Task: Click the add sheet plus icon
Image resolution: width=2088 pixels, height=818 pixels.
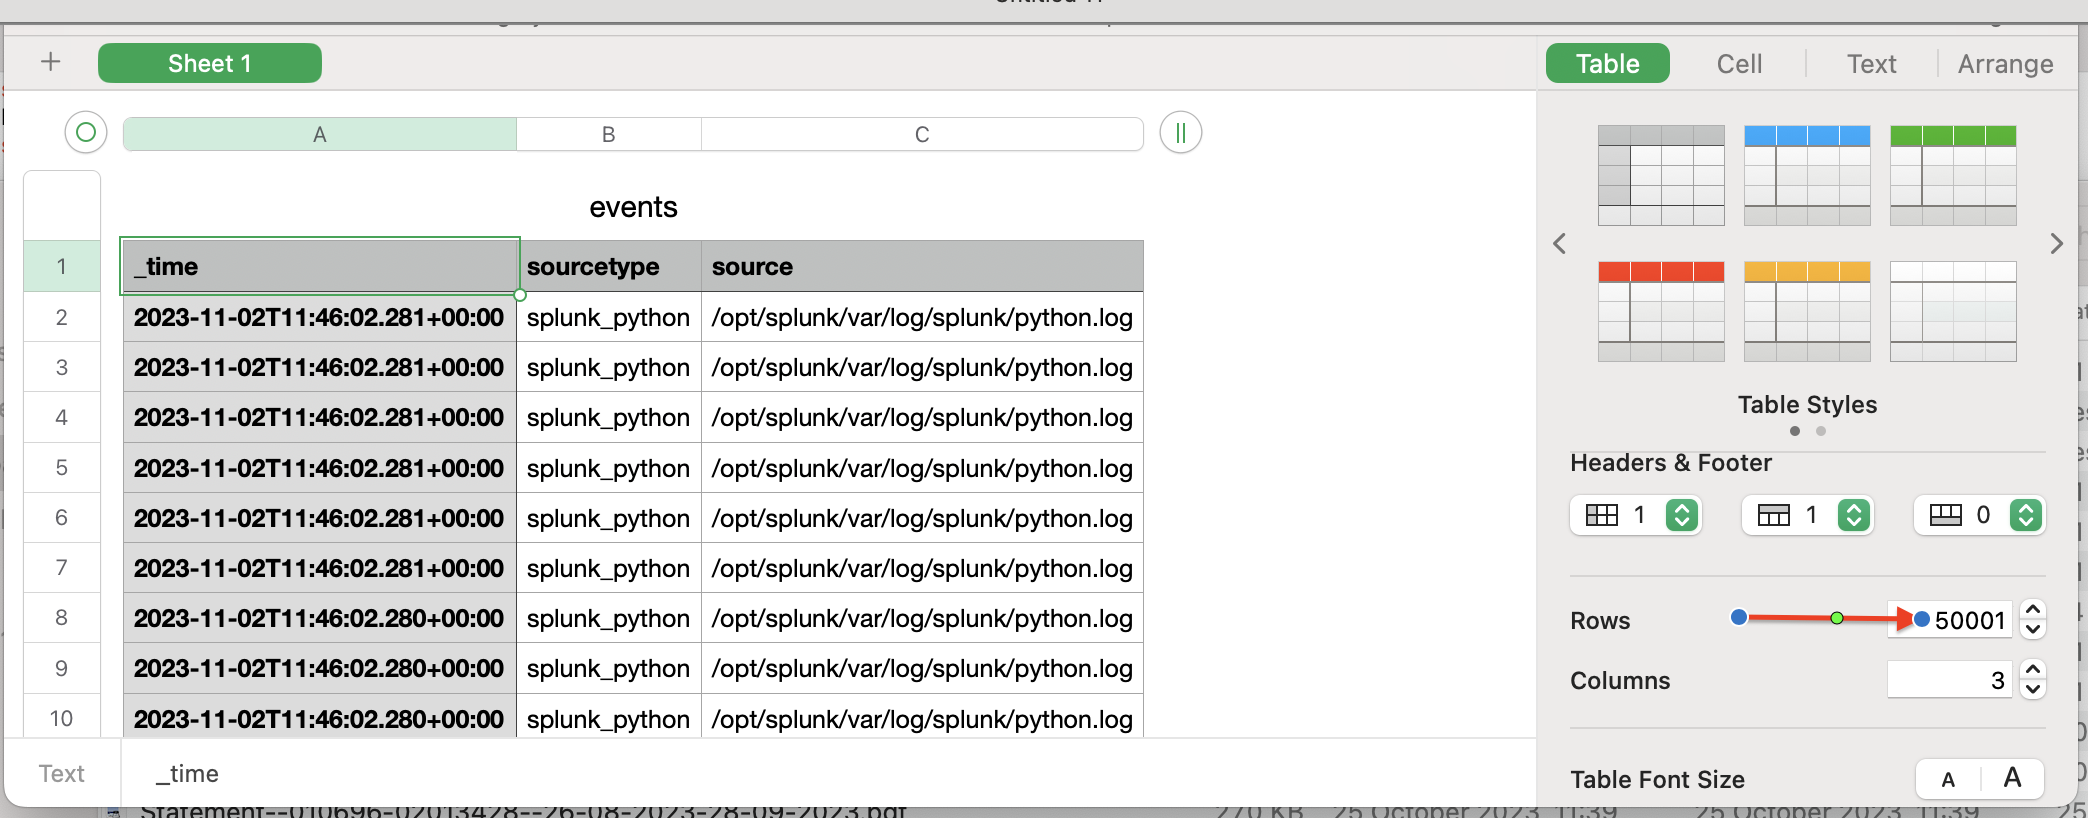Action: [50, 62]
